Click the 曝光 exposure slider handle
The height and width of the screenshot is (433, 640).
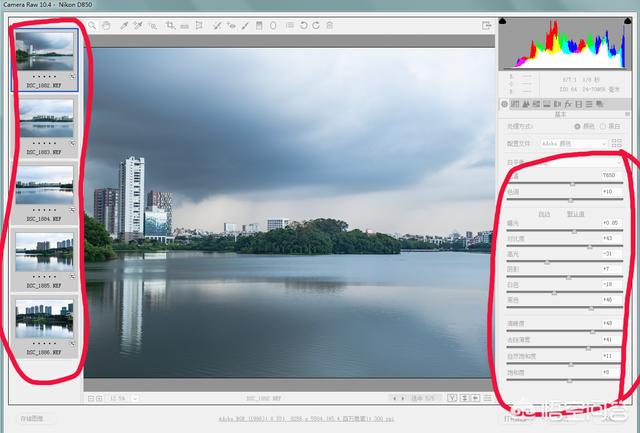[573, 229]
